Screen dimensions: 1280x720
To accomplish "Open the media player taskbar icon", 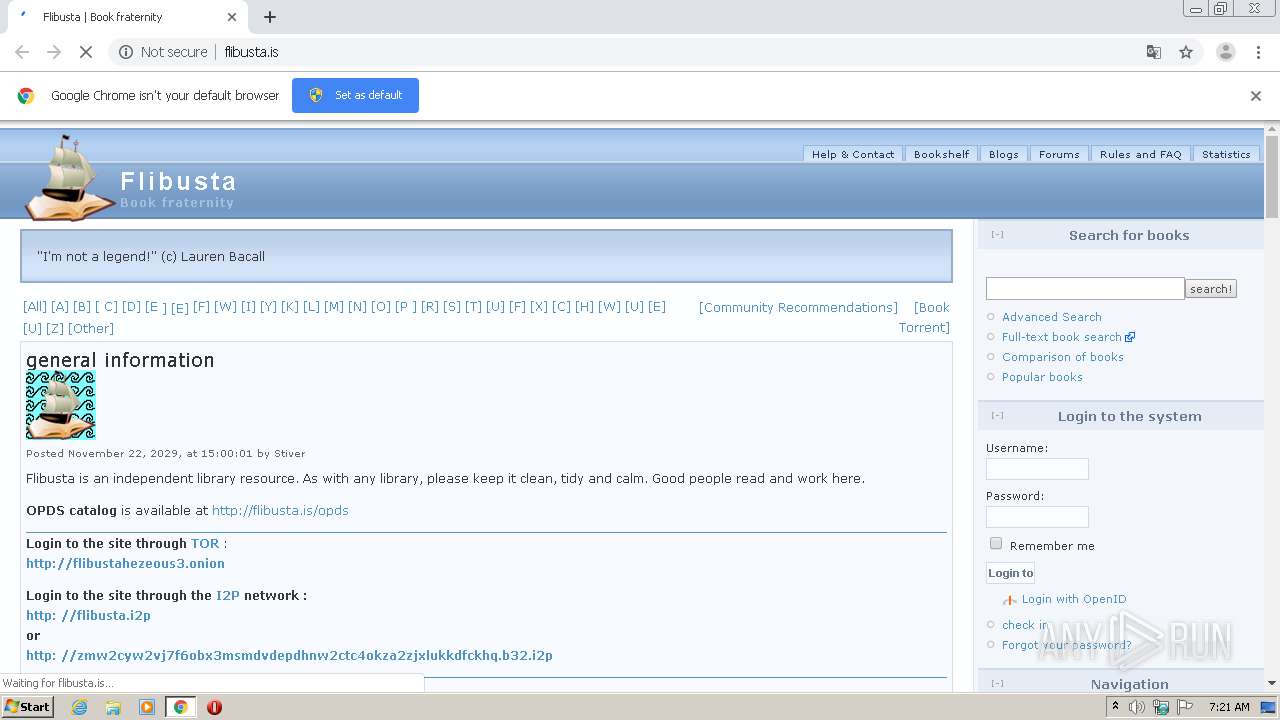I will [x=147, y=707].
